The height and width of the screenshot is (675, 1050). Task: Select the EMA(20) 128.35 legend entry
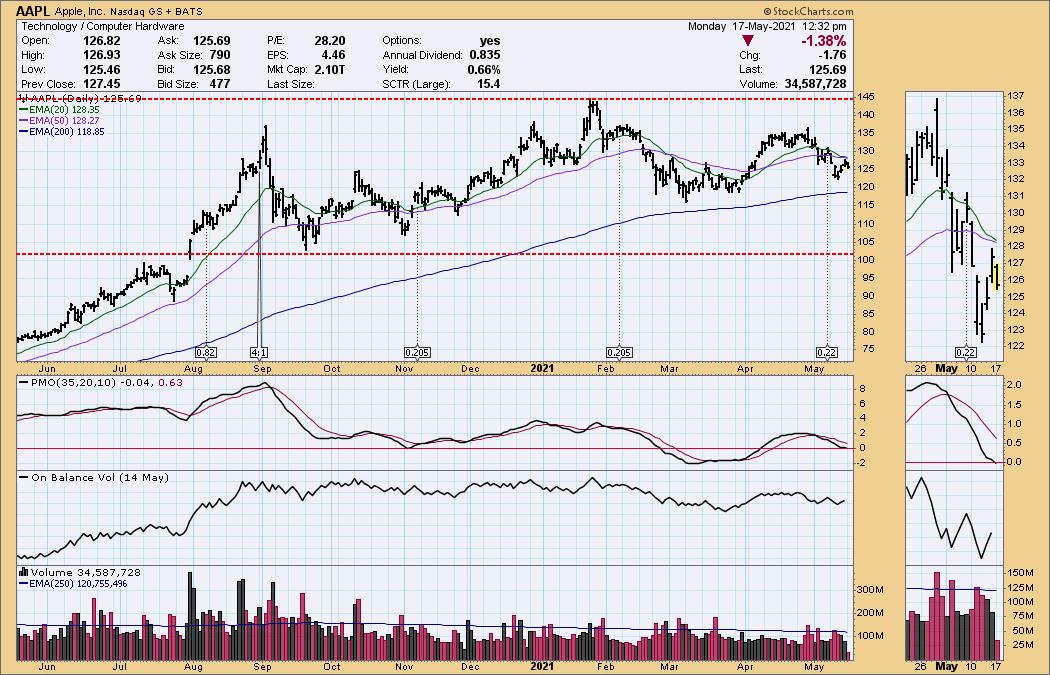59,109
